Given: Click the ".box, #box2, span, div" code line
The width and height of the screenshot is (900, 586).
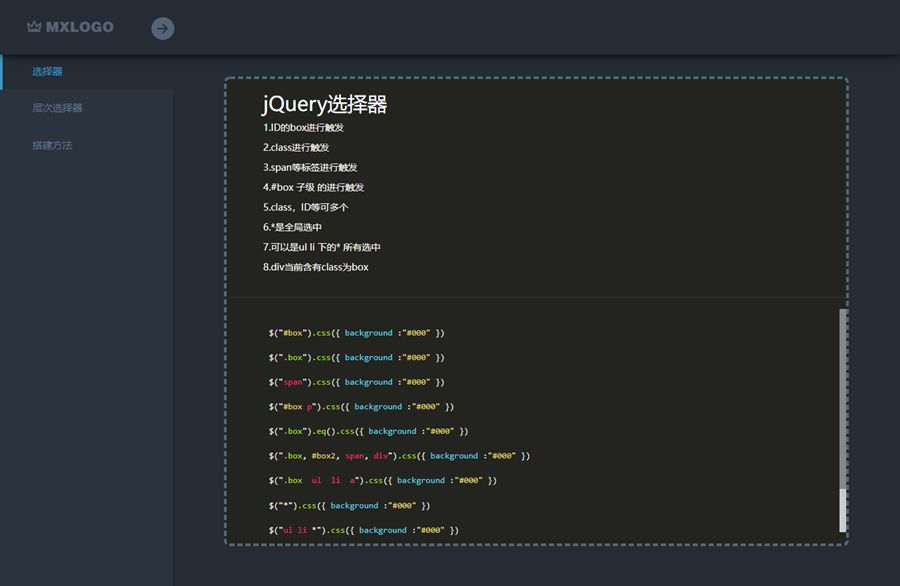Looking at the screenshot, I should tap(398, 456).
